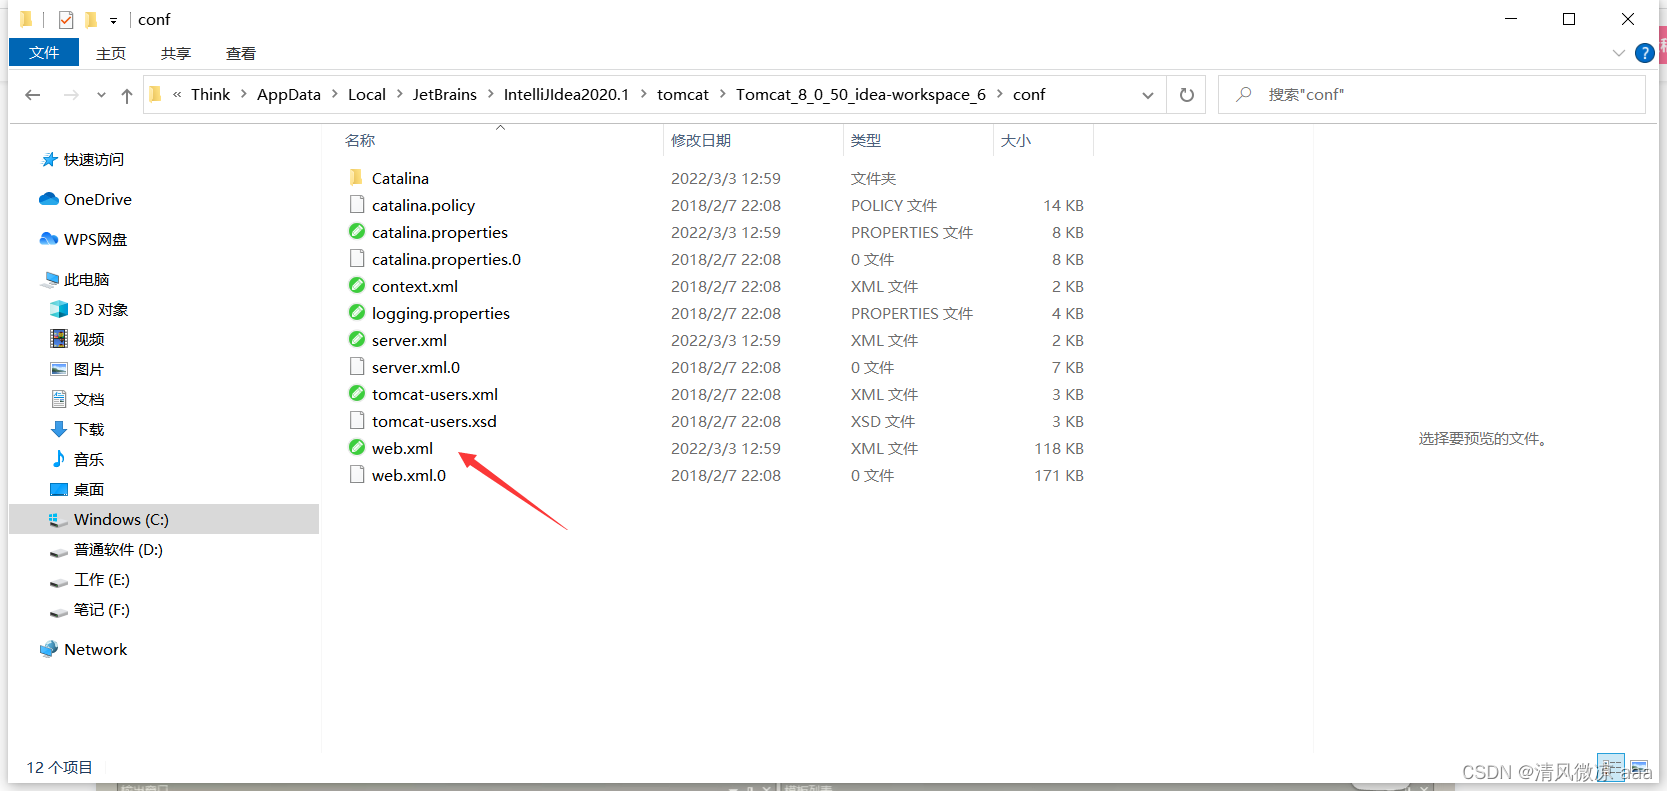Select 工作 (E:) drive in sidebar

tap(102, 580)
